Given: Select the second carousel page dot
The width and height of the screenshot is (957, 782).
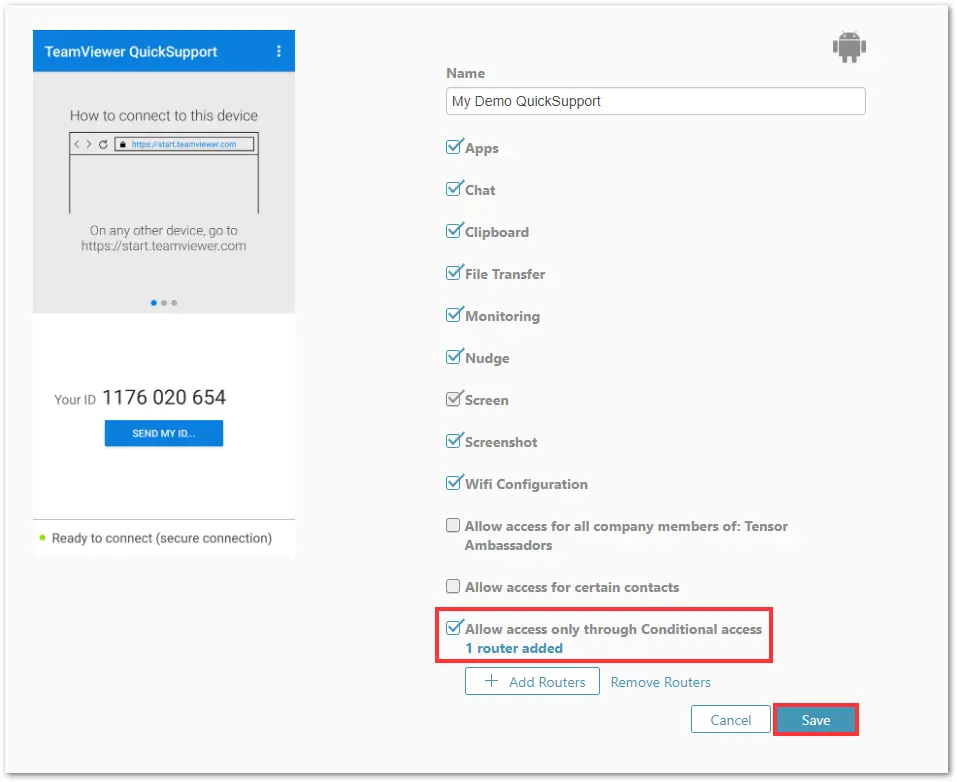Looking at the screenshot, I should click(x=164, y=303).
